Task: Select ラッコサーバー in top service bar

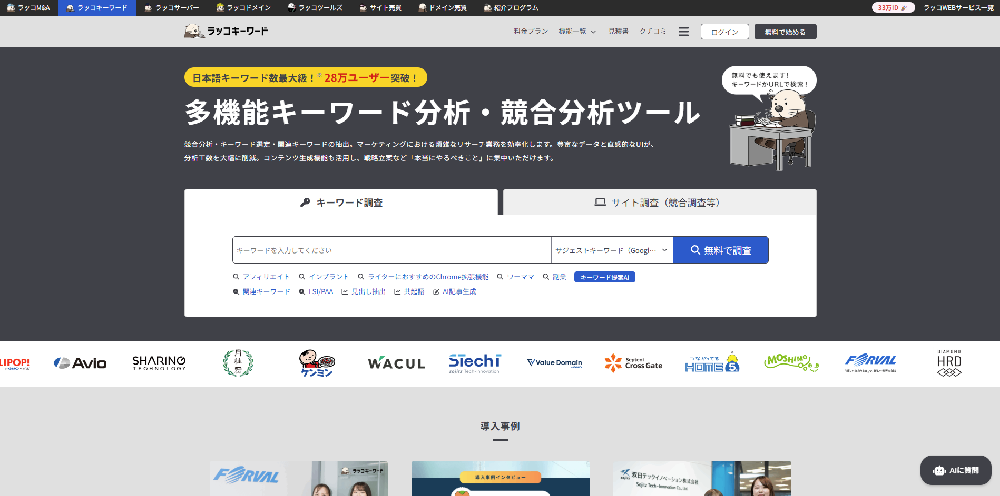Action: [170, 7]
